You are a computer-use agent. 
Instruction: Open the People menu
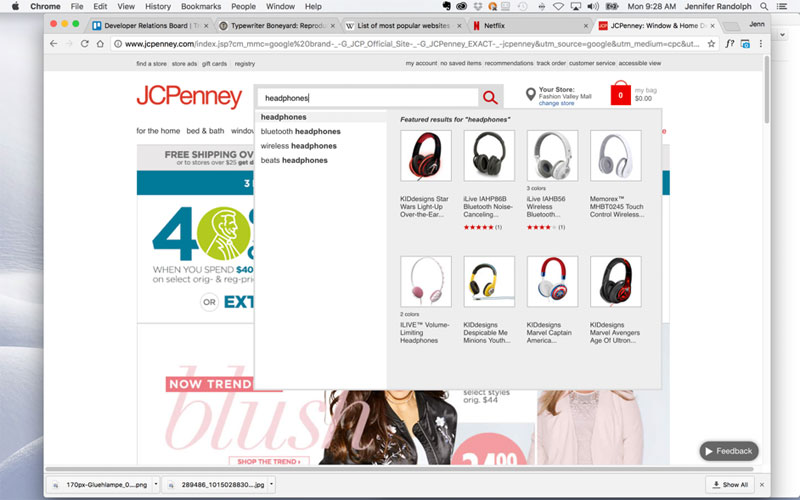pos(243,6)
